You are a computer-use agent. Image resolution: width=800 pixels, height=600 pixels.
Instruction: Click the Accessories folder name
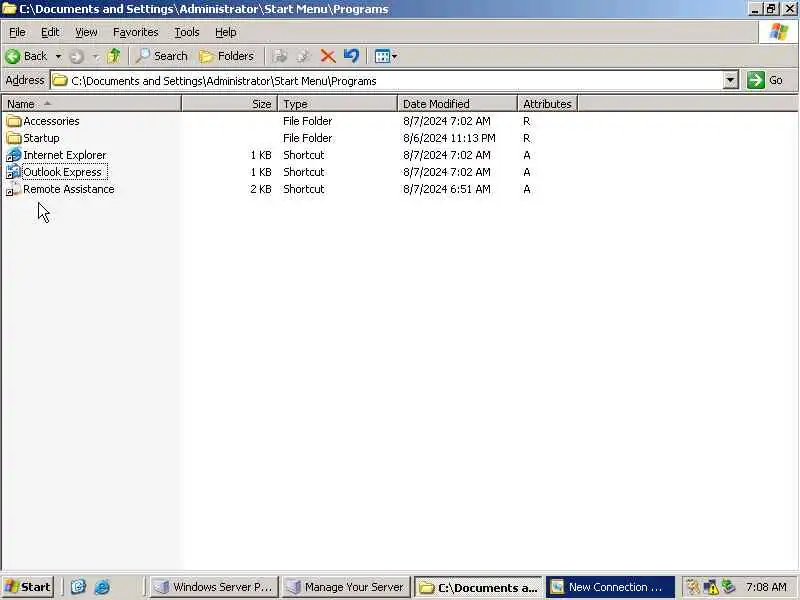click(52, 121)
